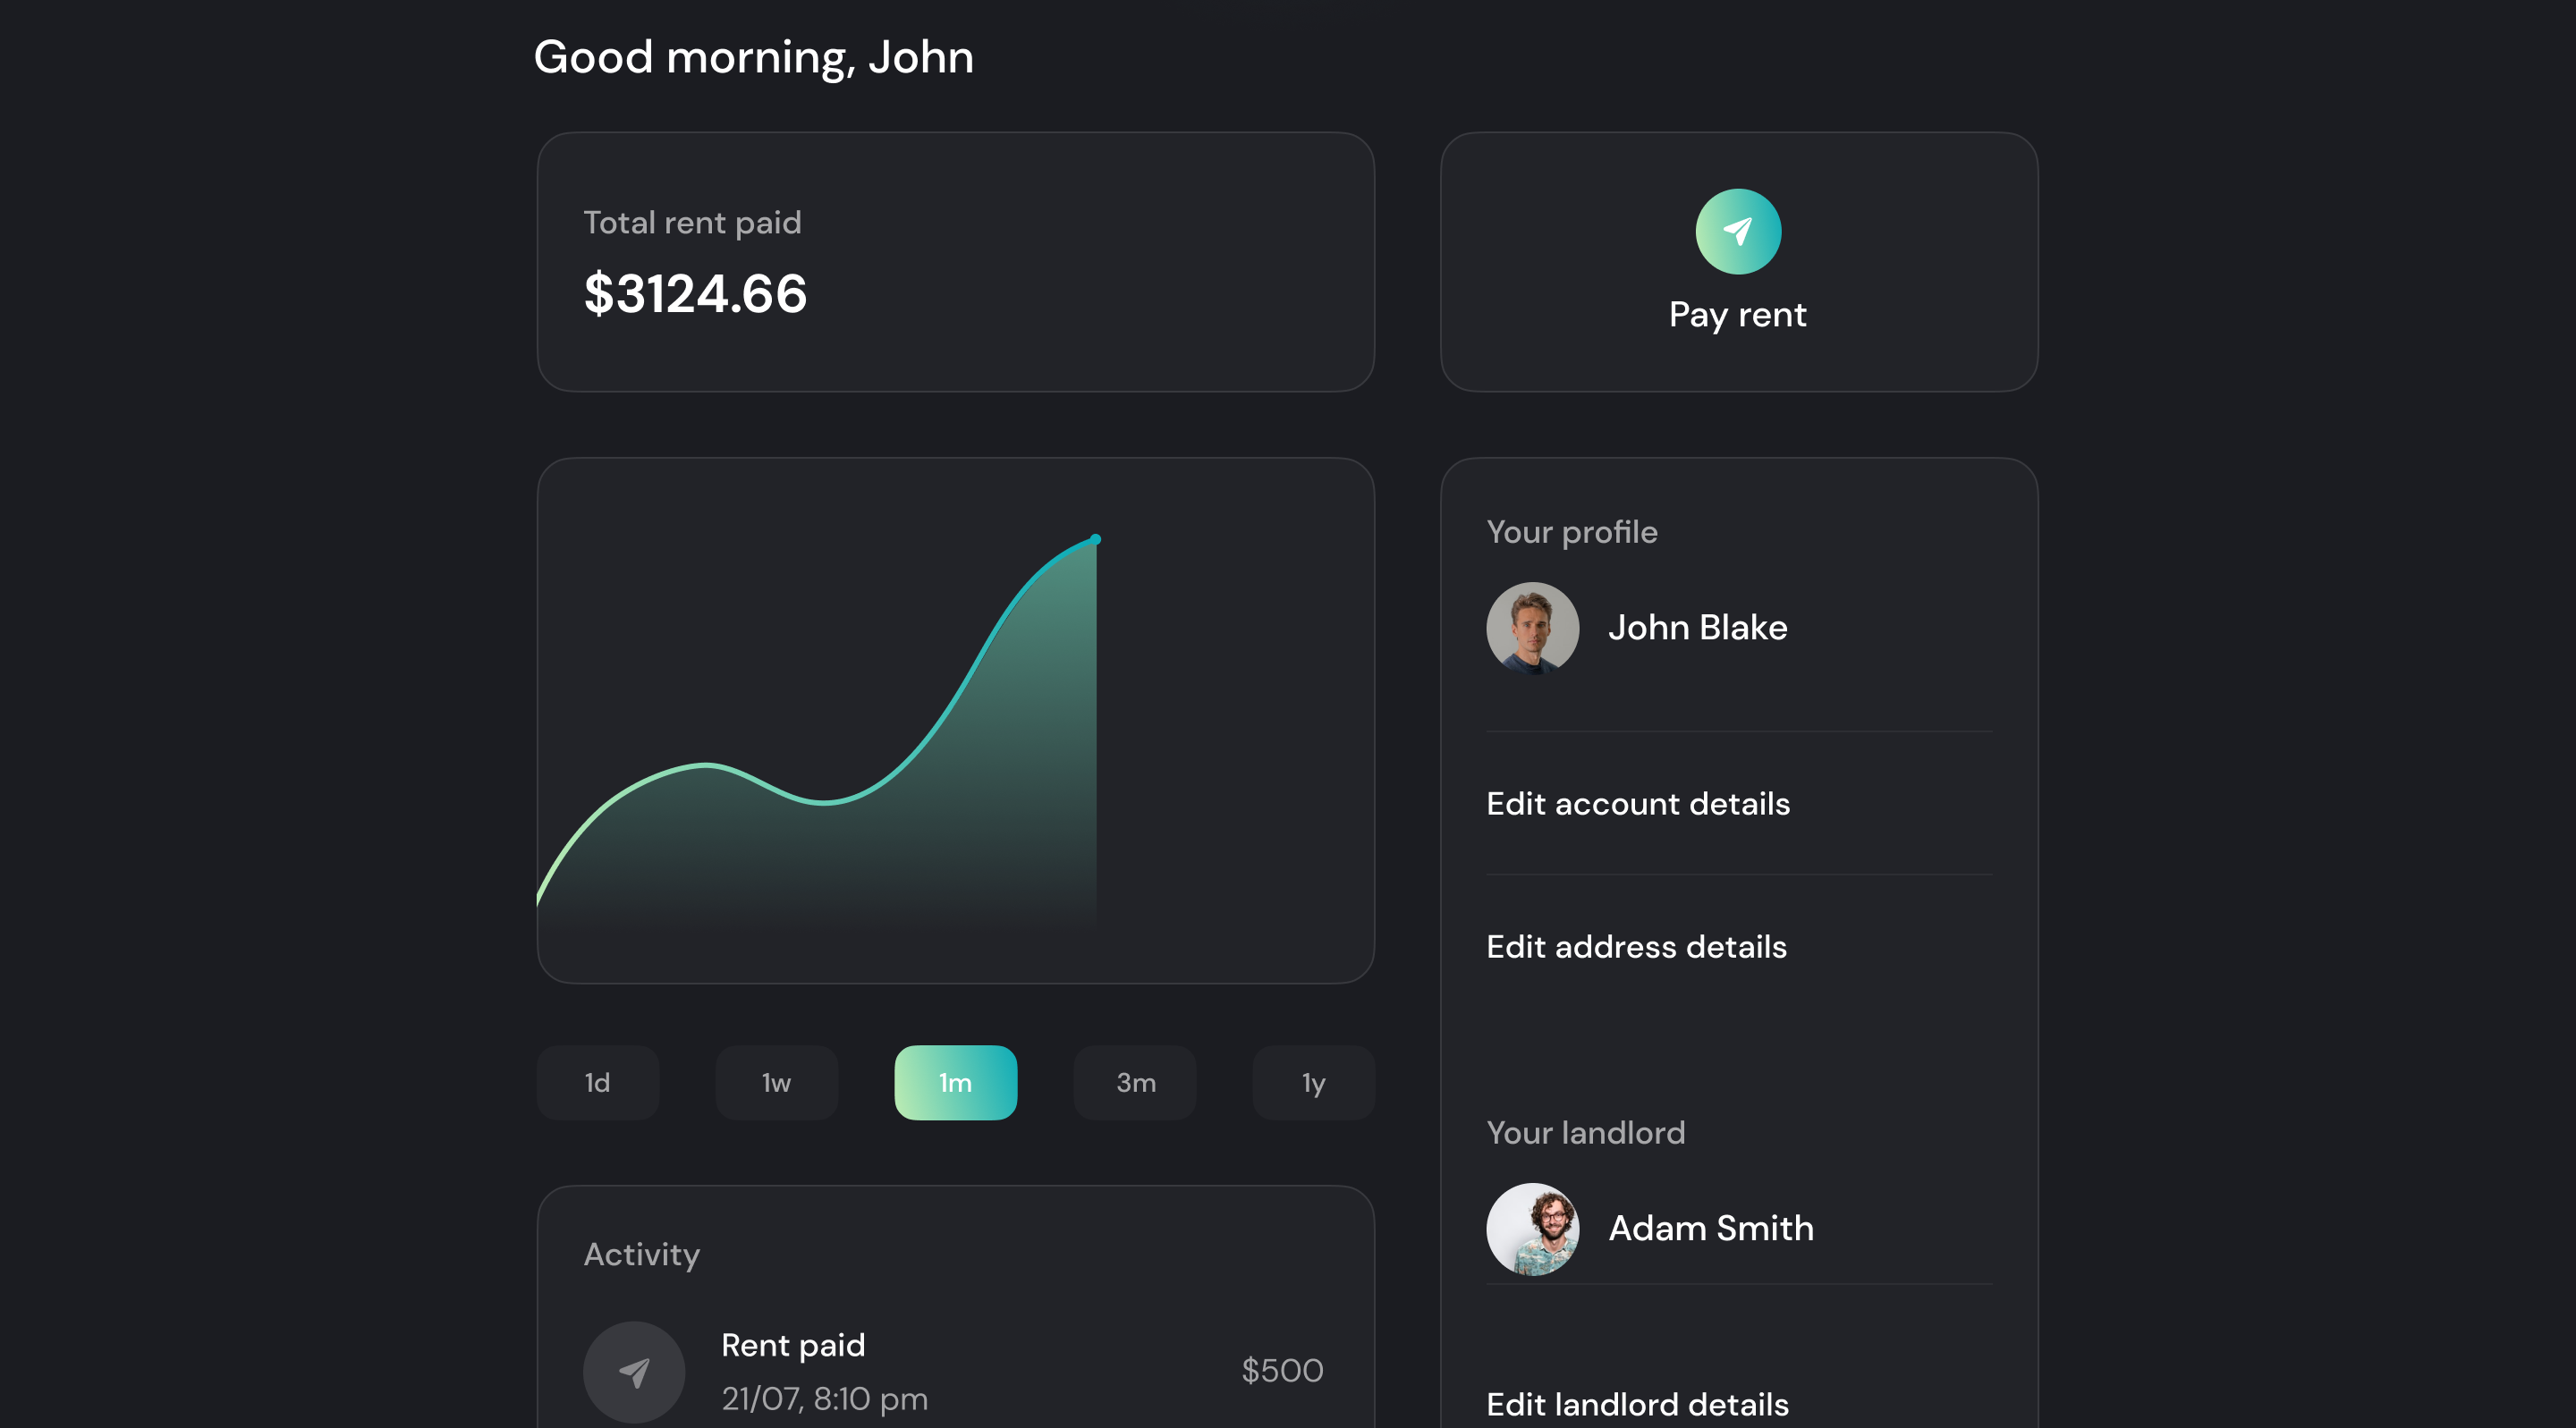Click Adam Smith's landlord avatar

(1532, 1228)
